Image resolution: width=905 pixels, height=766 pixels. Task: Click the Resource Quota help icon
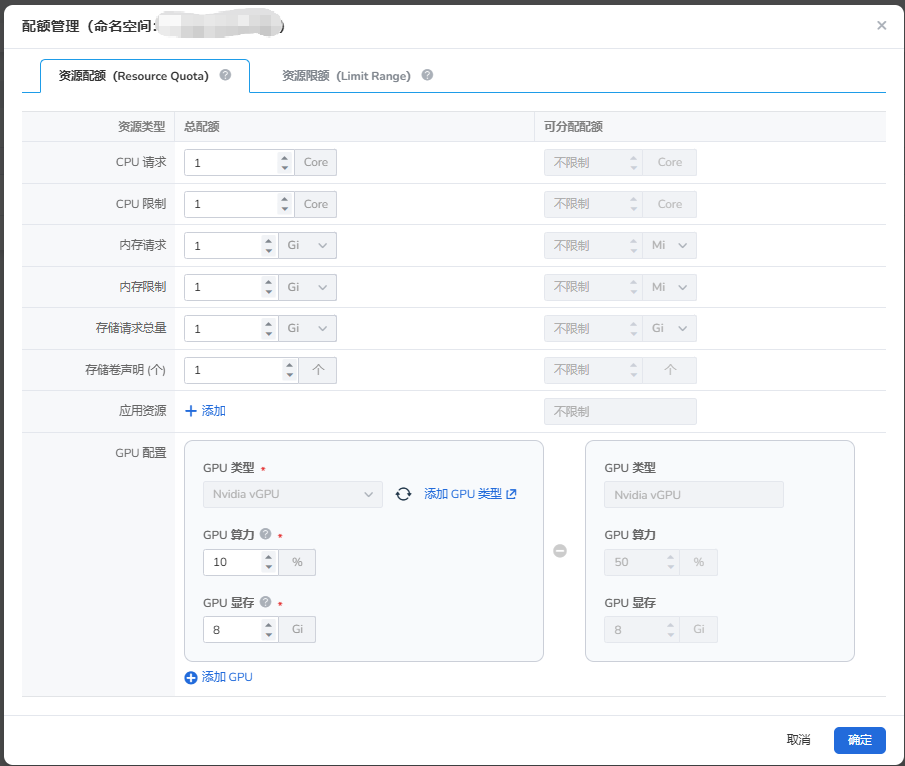226,75
